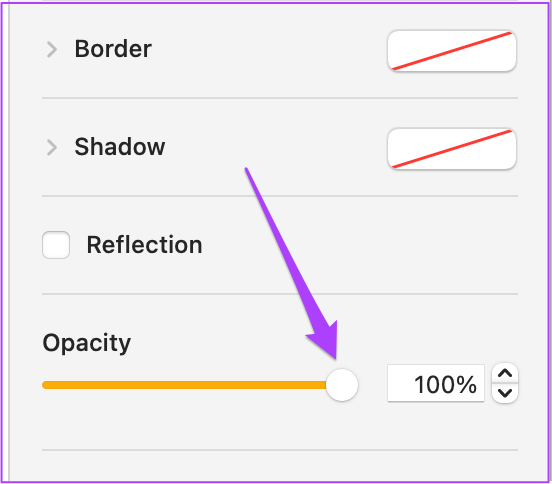Expand the Shadow section chevron
Image resolution: width=552 pixels, height=484 pixels.
pyautogui.click(x=52, y=147)
